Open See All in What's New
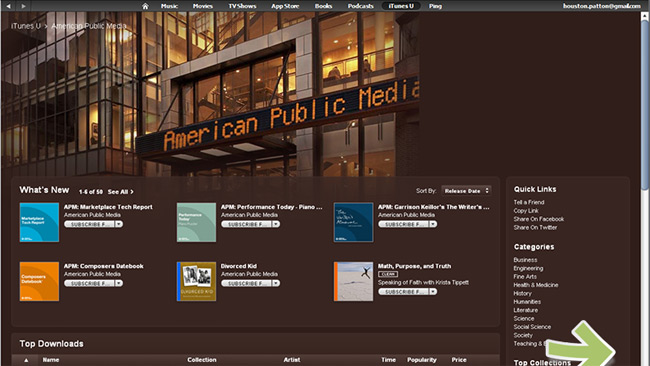The image size is (650, 366). tap(121, 192)
